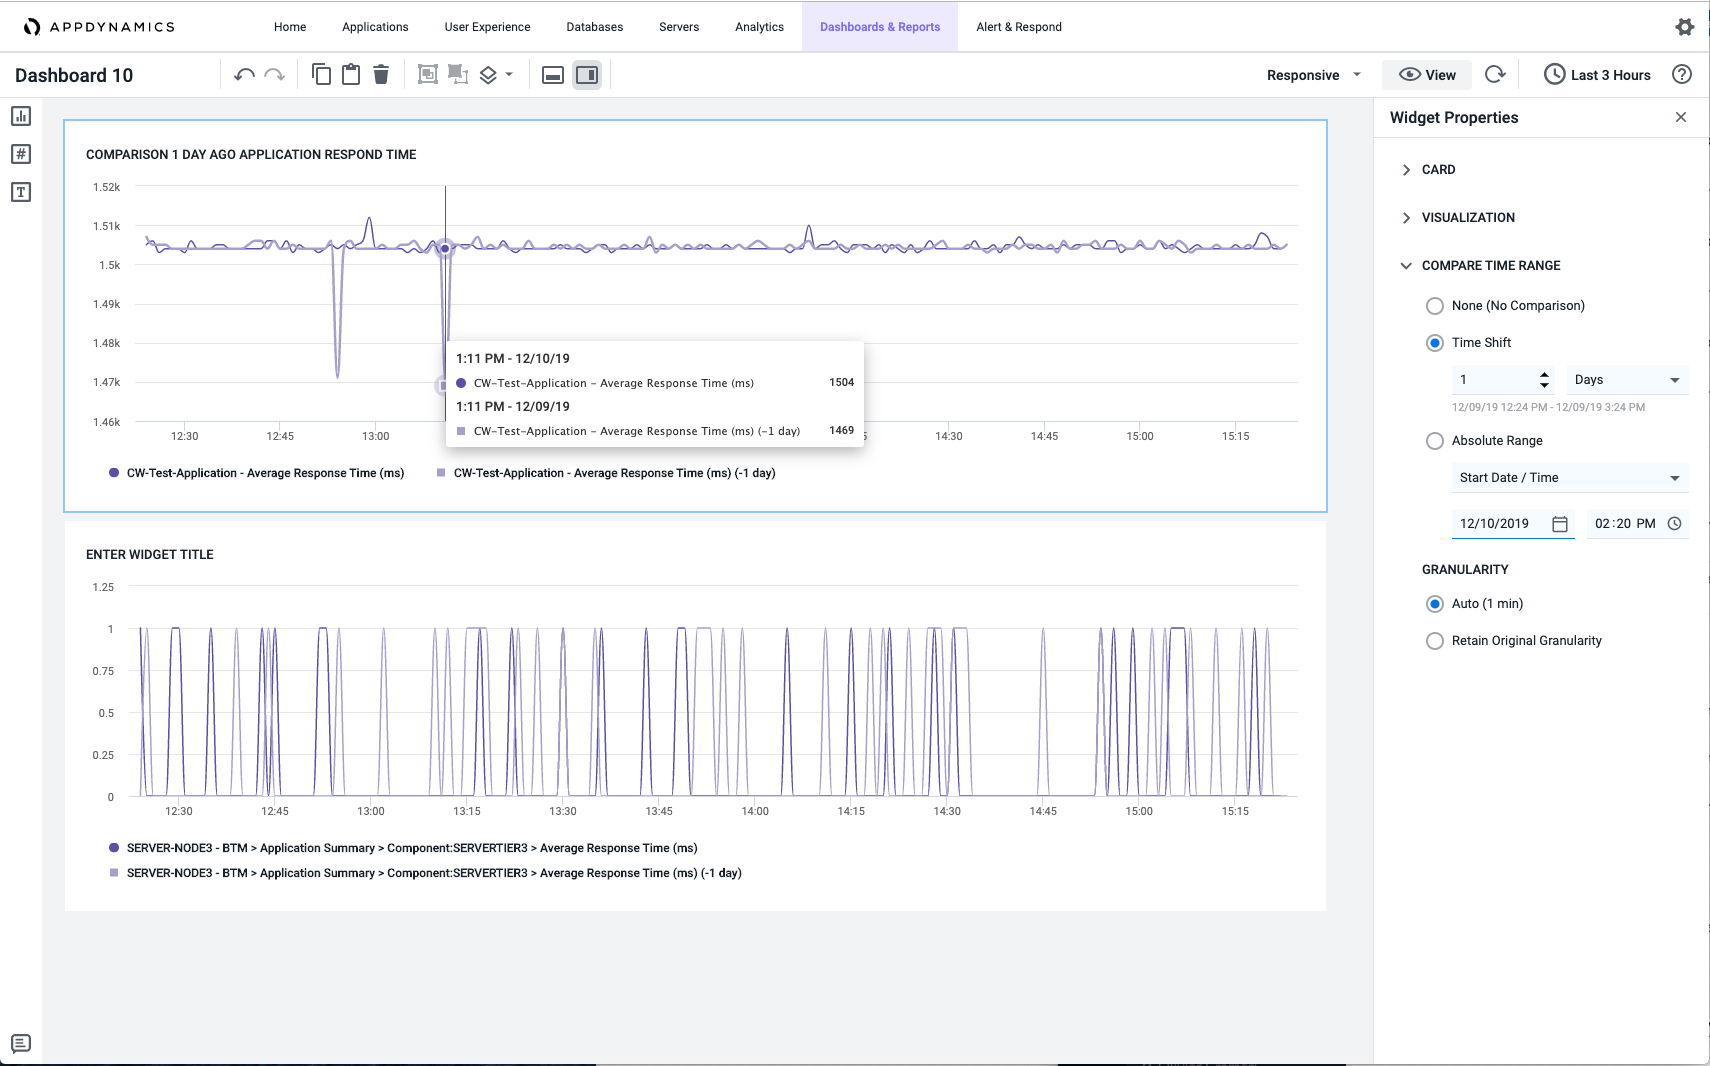Open the feedback chat icon
Screen dimensions: 1710x1066
(21, 1044)
